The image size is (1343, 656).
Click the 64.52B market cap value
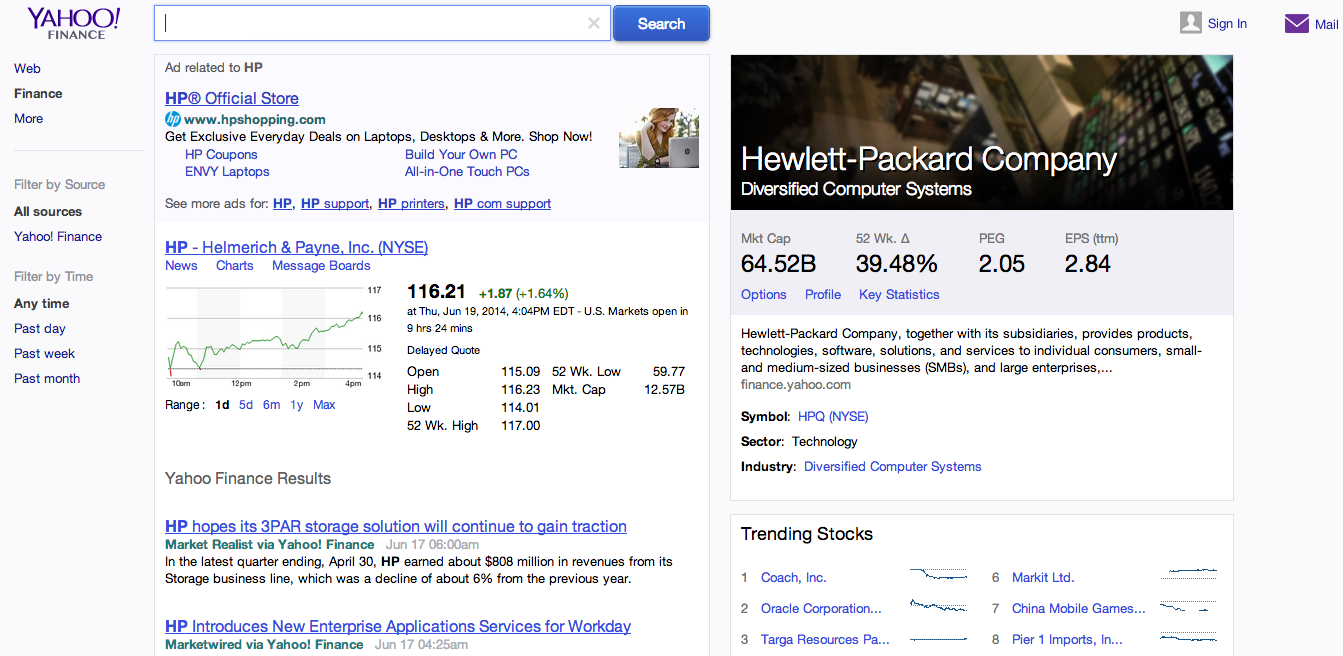coord(778,264)
